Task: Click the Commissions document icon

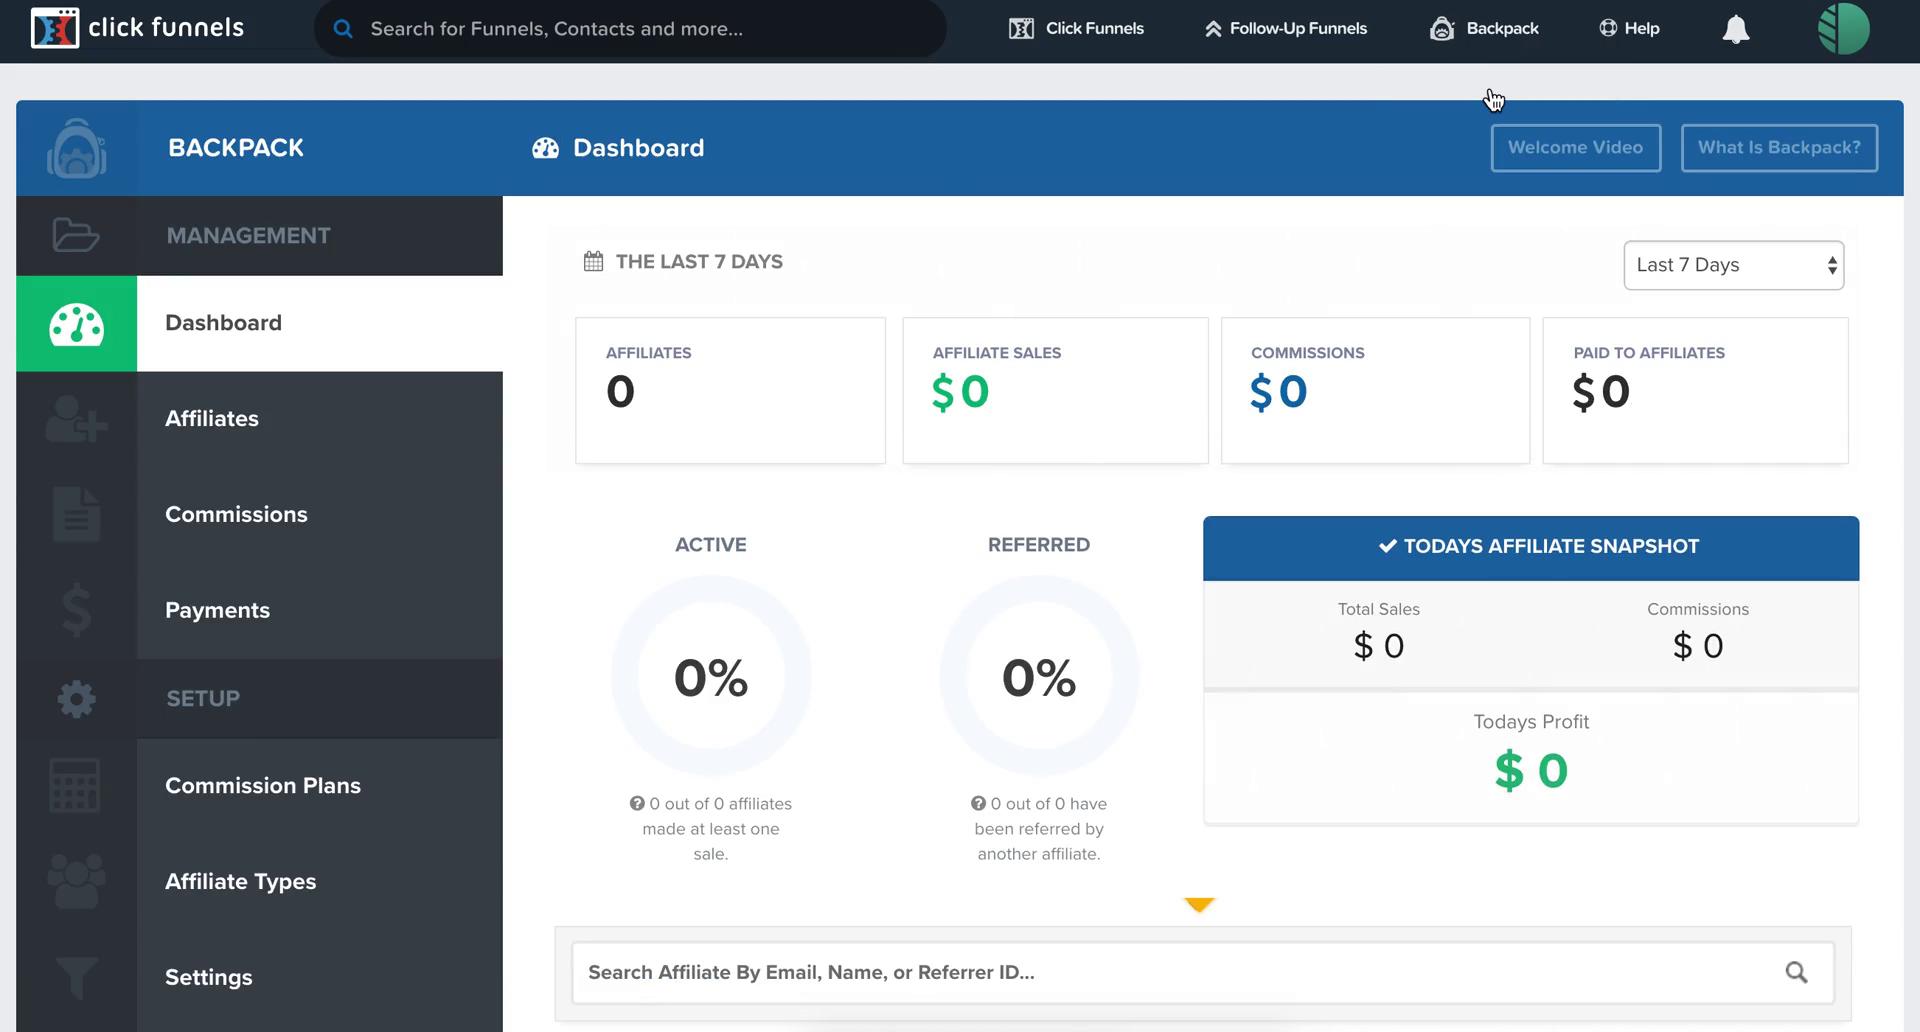Action: [x=76, y=514]
